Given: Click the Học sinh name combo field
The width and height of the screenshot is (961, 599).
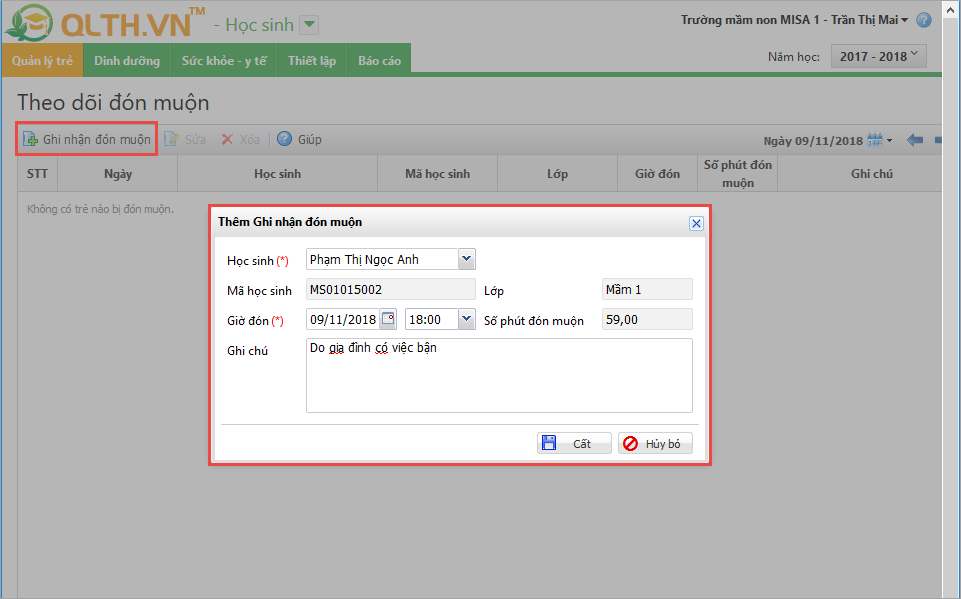Looking at the screenshot, I should tap(382, 259).
